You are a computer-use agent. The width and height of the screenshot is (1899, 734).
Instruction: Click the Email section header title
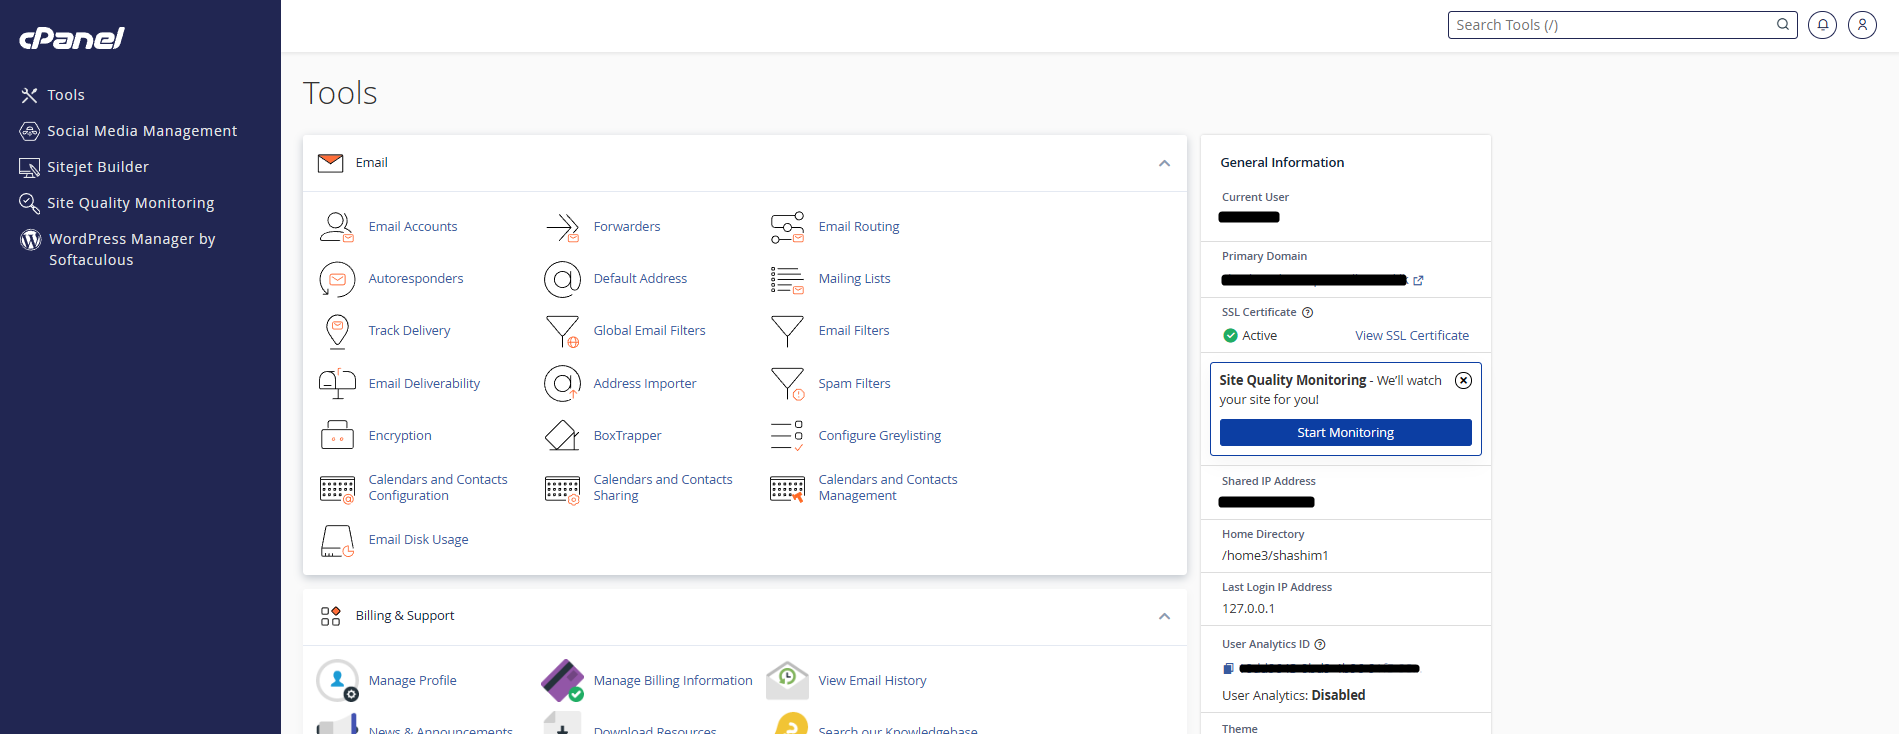(x=372, y=163)
